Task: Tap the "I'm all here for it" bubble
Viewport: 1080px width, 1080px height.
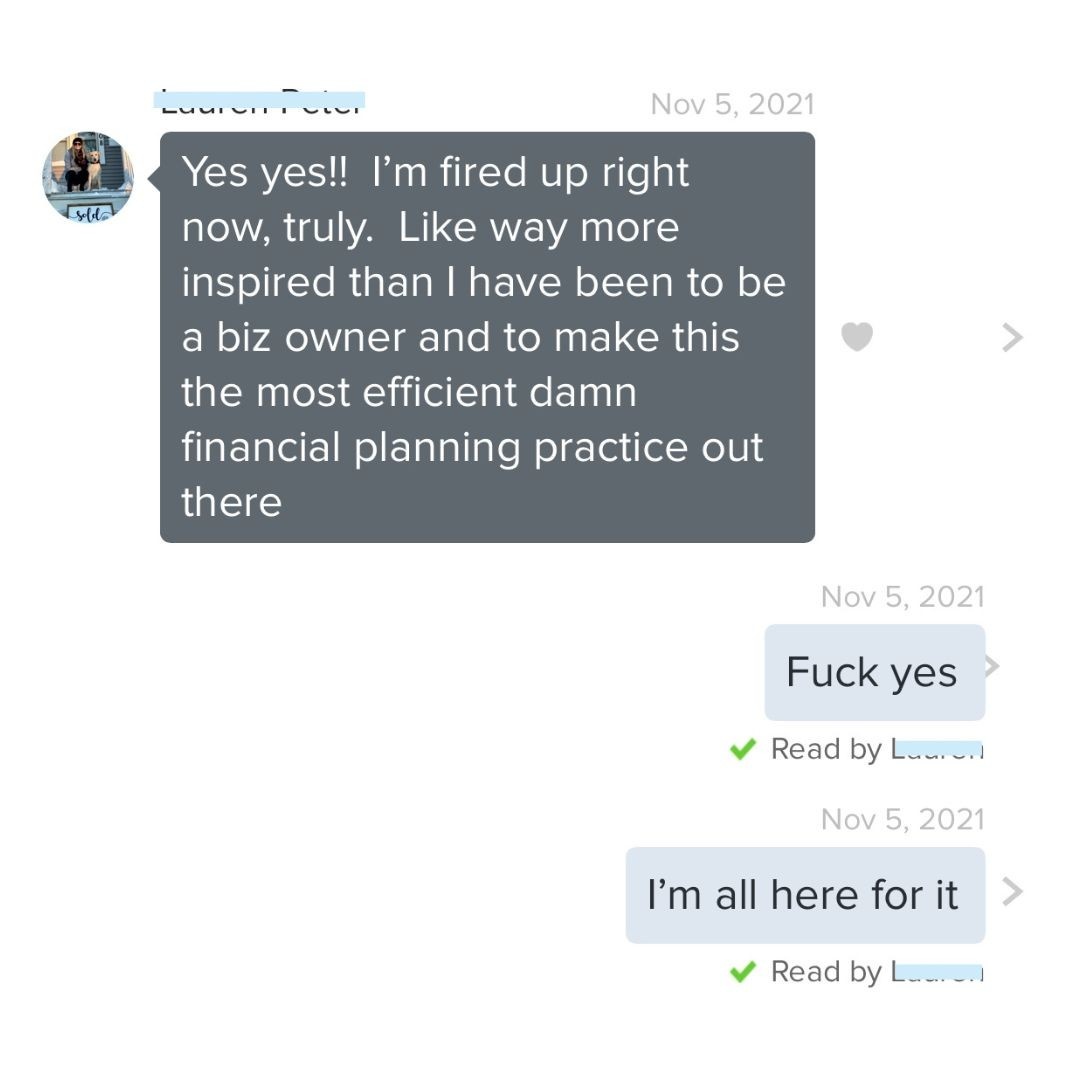Action: tap(805, 895)
